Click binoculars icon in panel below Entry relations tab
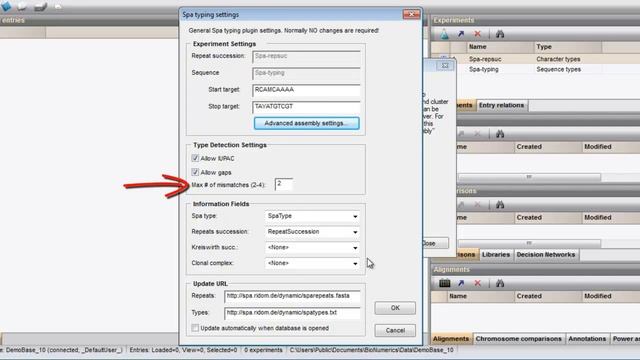This screenshot has width=640, height=360. pyautogui.click(x=500, y=134)
